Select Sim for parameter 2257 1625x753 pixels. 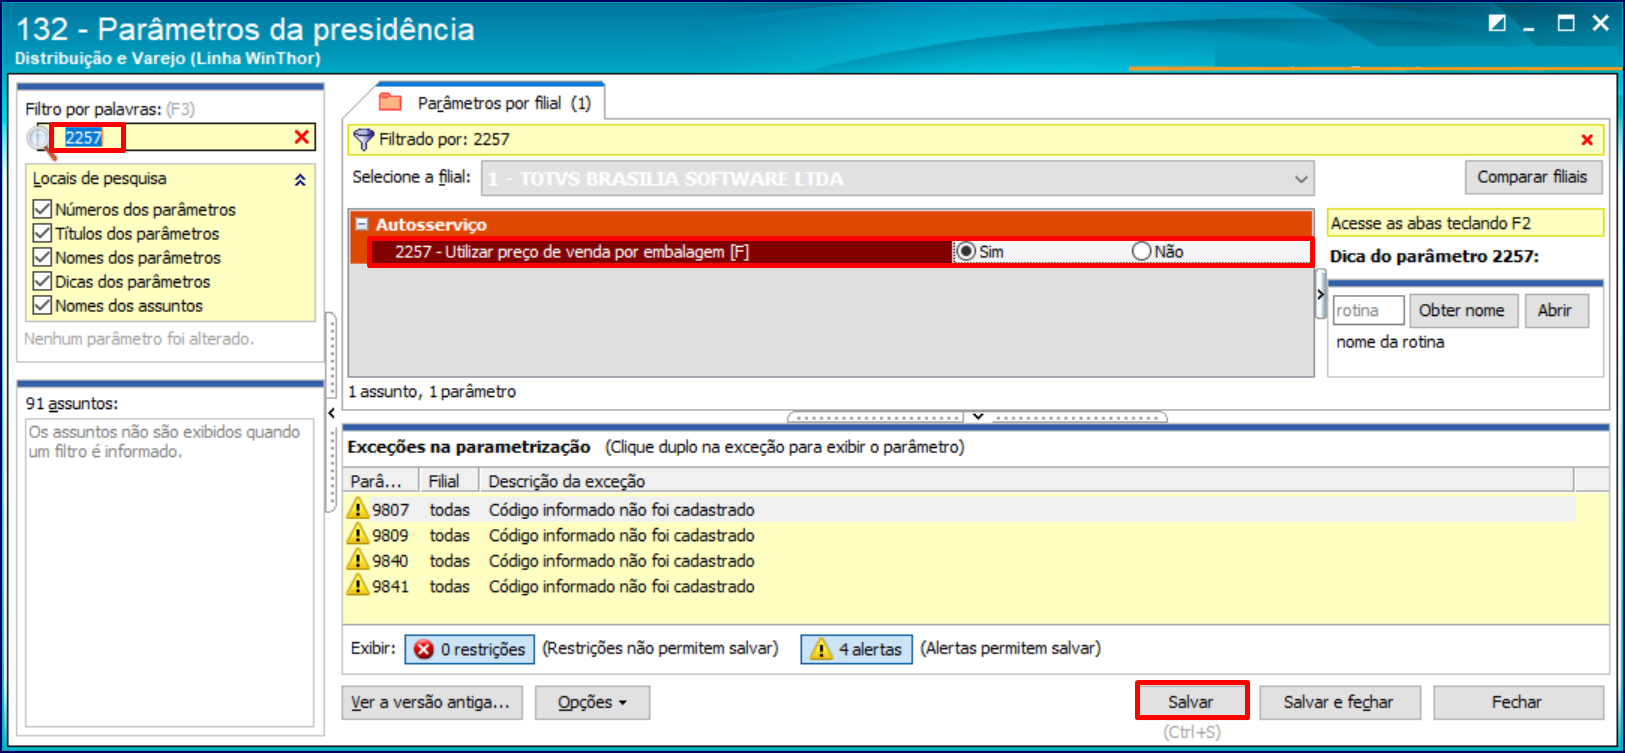pos(966,252)
